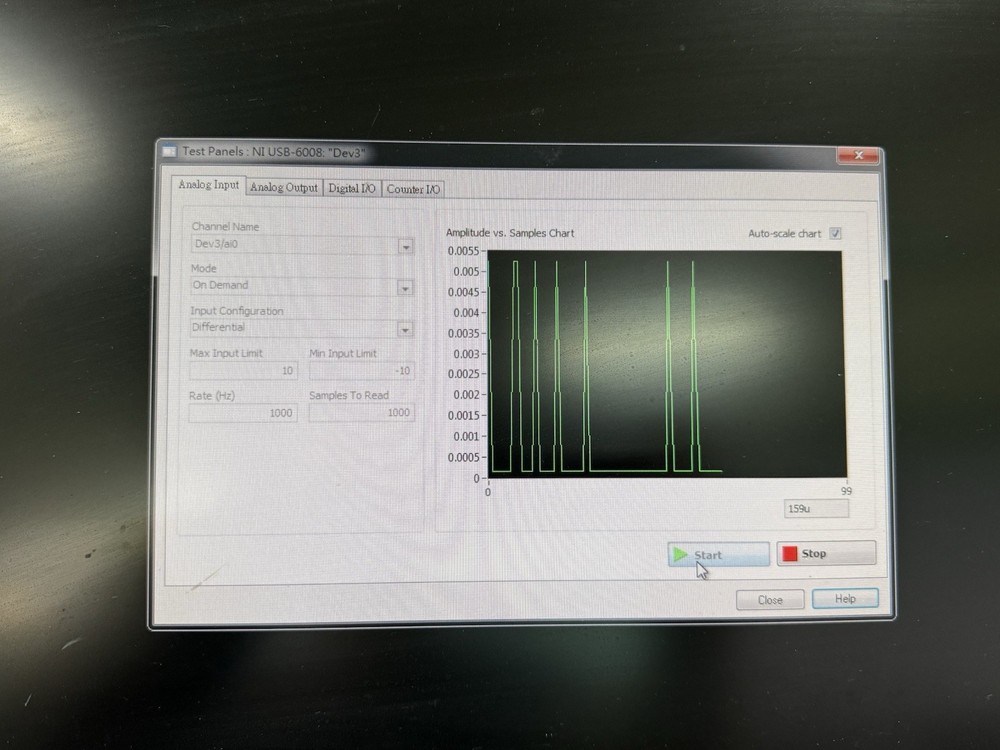Click the red square icon on Stop
The height and width of the screenshot is (750, 1000).
click(x=789, y=553)
